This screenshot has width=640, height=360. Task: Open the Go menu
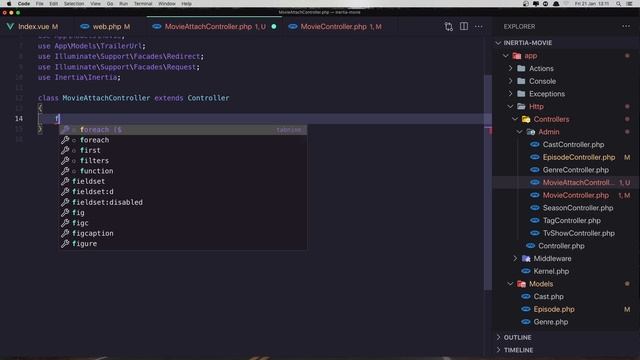click(110, 4)
